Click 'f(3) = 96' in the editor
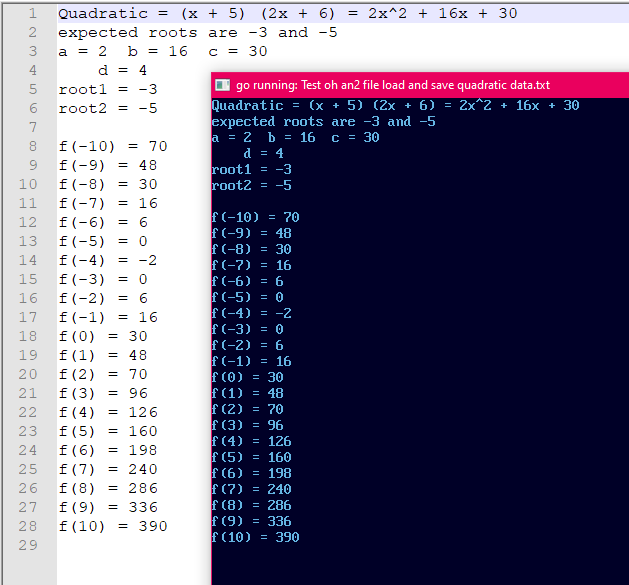The height and width of the screenshot is (585, 629). point(103,394)
